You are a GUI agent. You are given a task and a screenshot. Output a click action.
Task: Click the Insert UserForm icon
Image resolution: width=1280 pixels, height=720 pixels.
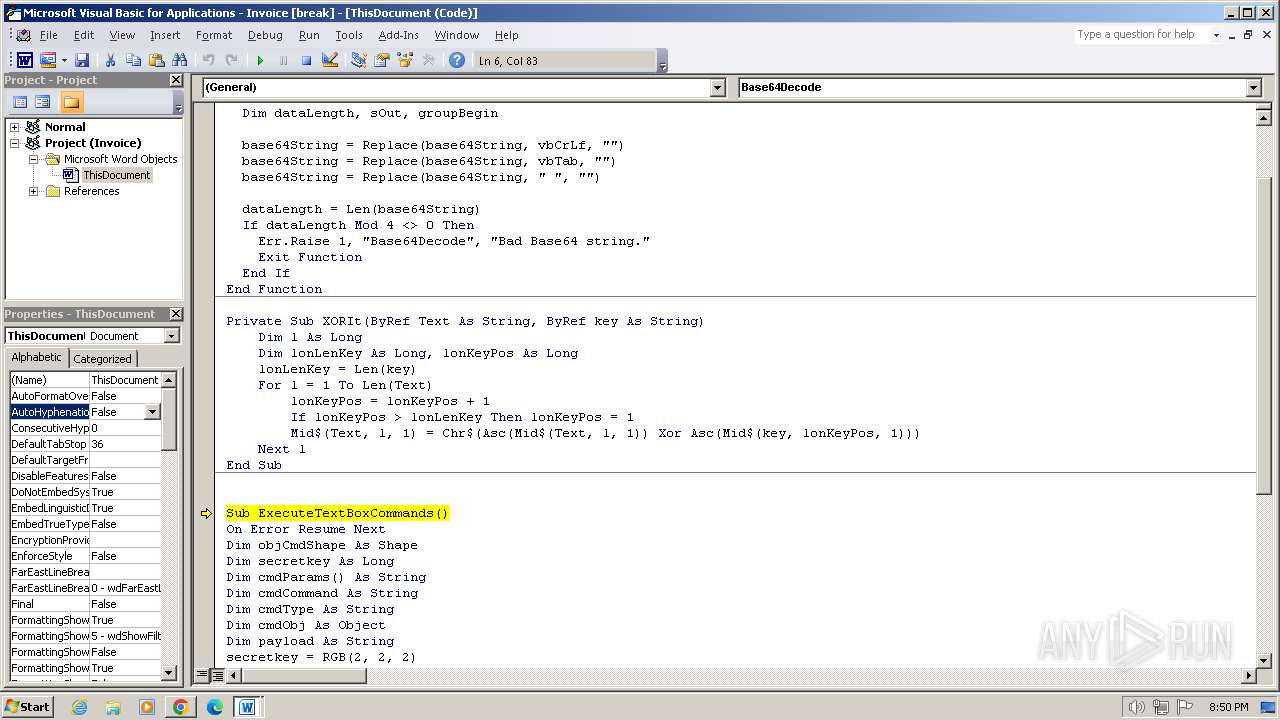coord(47,61)
